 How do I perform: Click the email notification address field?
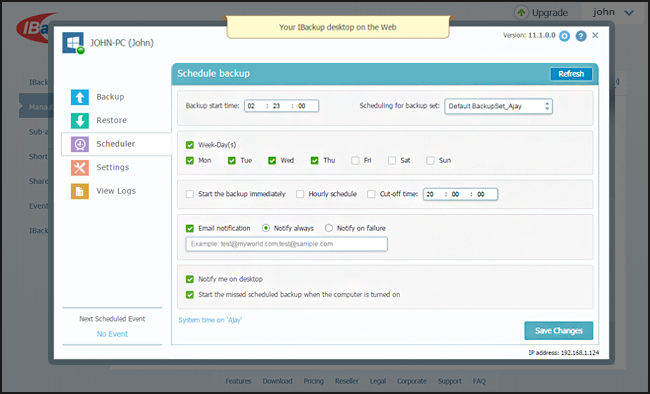point(286,244)
